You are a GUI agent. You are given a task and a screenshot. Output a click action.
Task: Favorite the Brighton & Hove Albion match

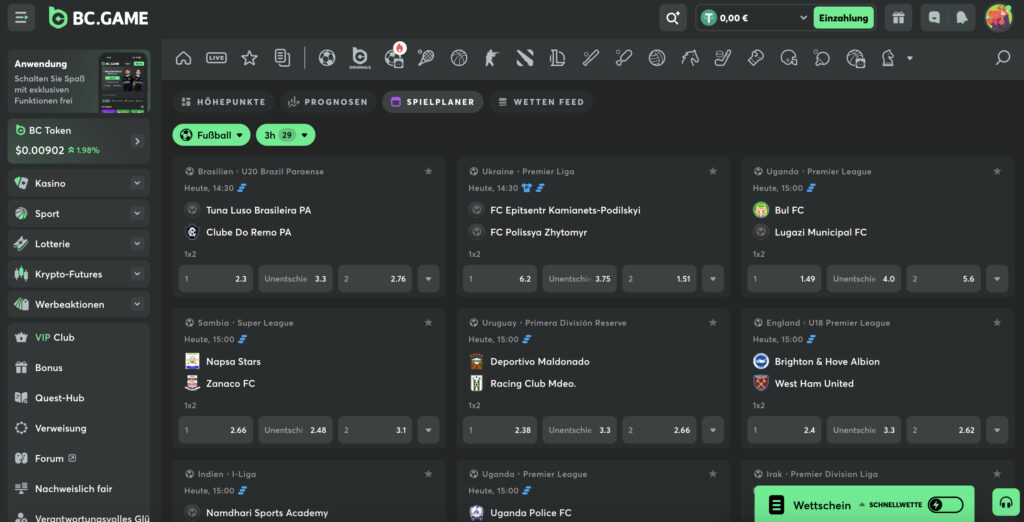(997, 323)
